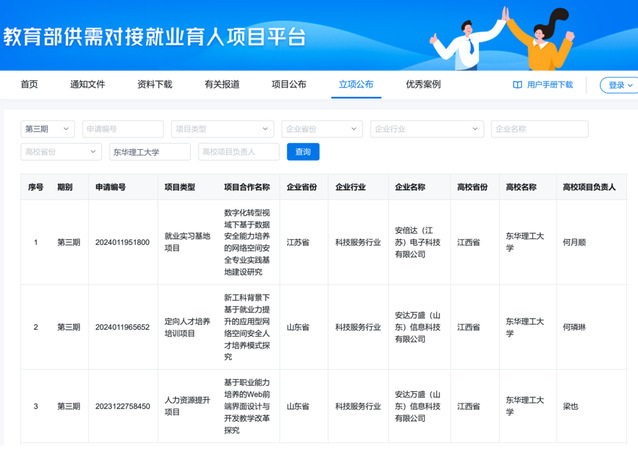Click the 申请编号 input field

[123, 129]
